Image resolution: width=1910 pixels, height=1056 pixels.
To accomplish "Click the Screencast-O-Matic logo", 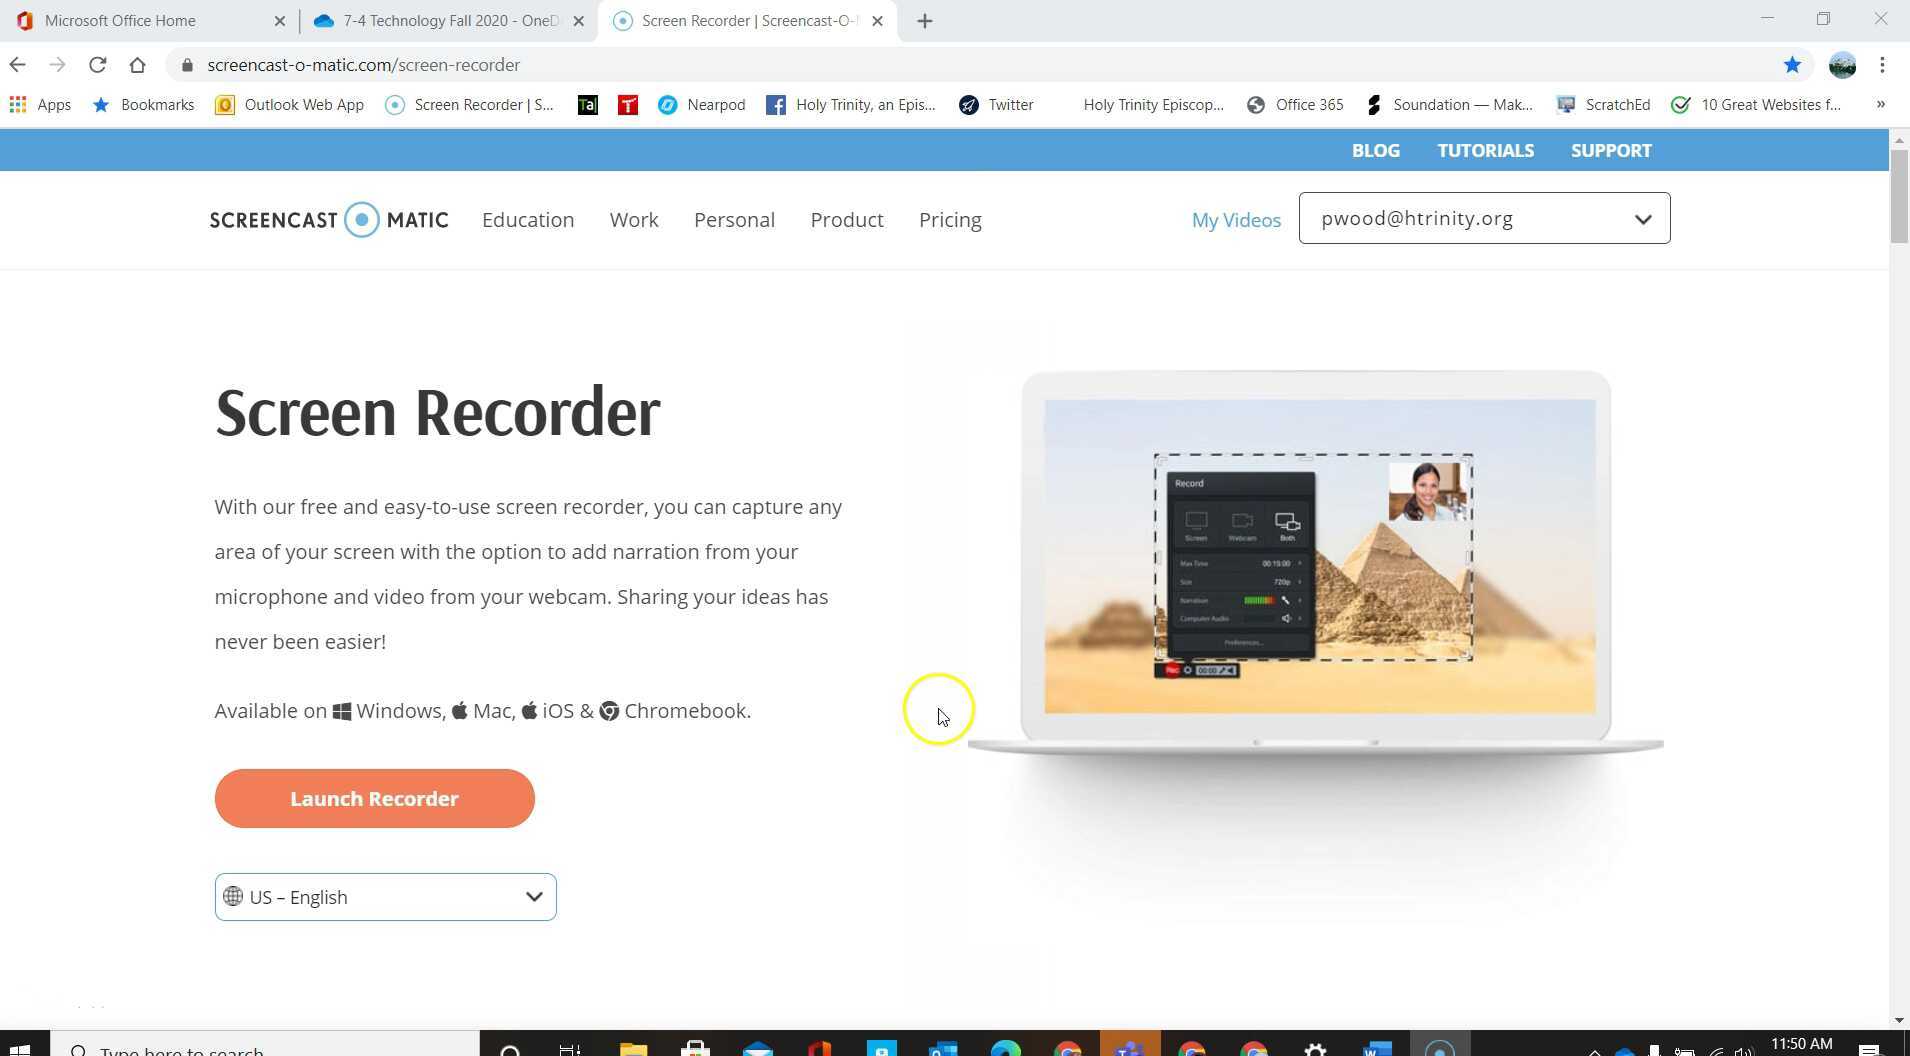I will tap(329, 219).
